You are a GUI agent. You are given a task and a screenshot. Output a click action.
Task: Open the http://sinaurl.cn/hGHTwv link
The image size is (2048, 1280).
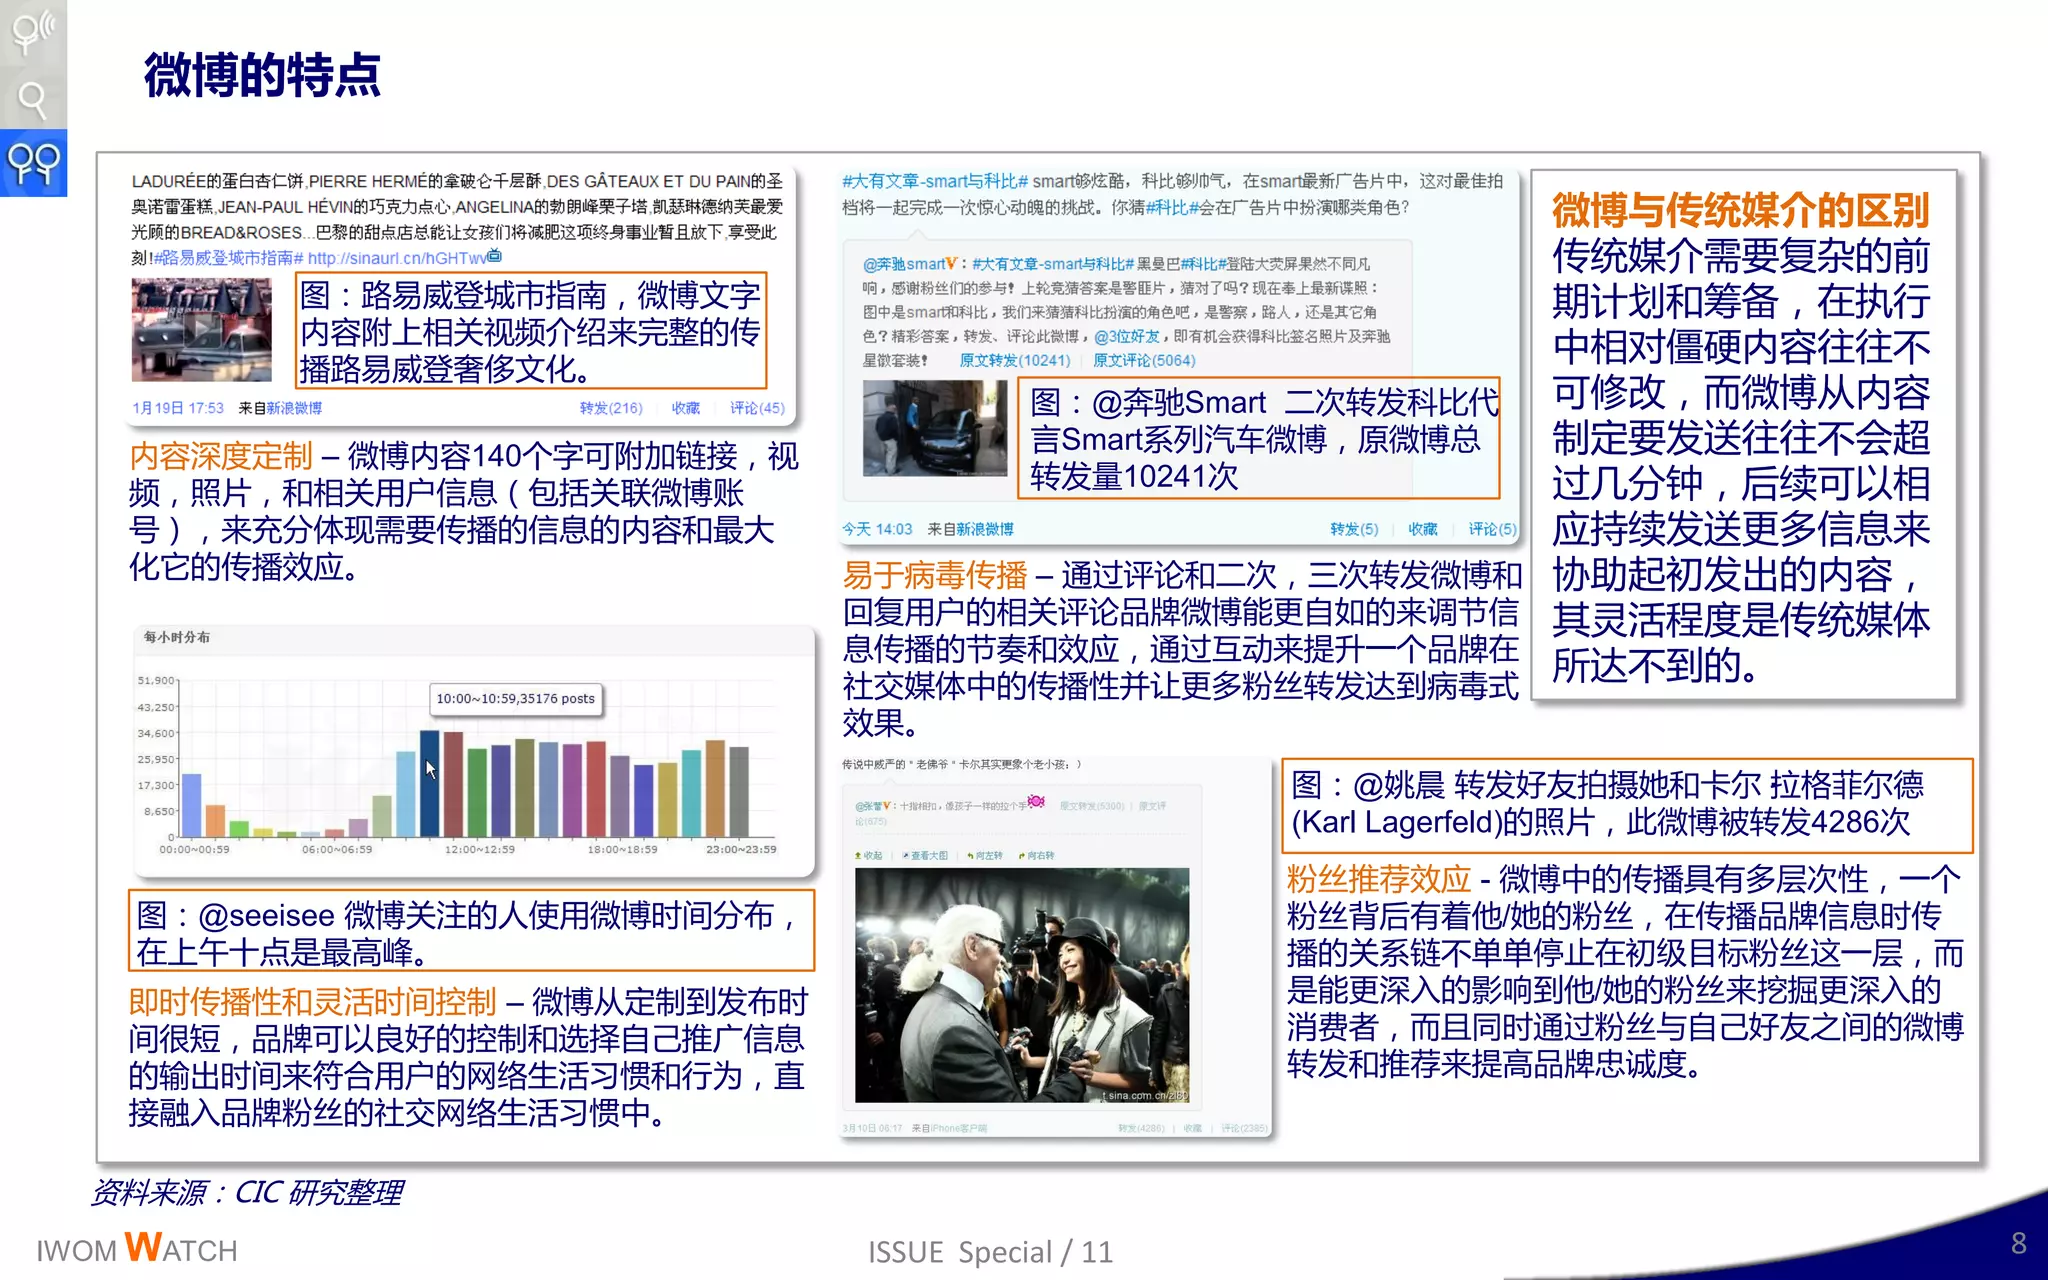click(x=396, y=258)
